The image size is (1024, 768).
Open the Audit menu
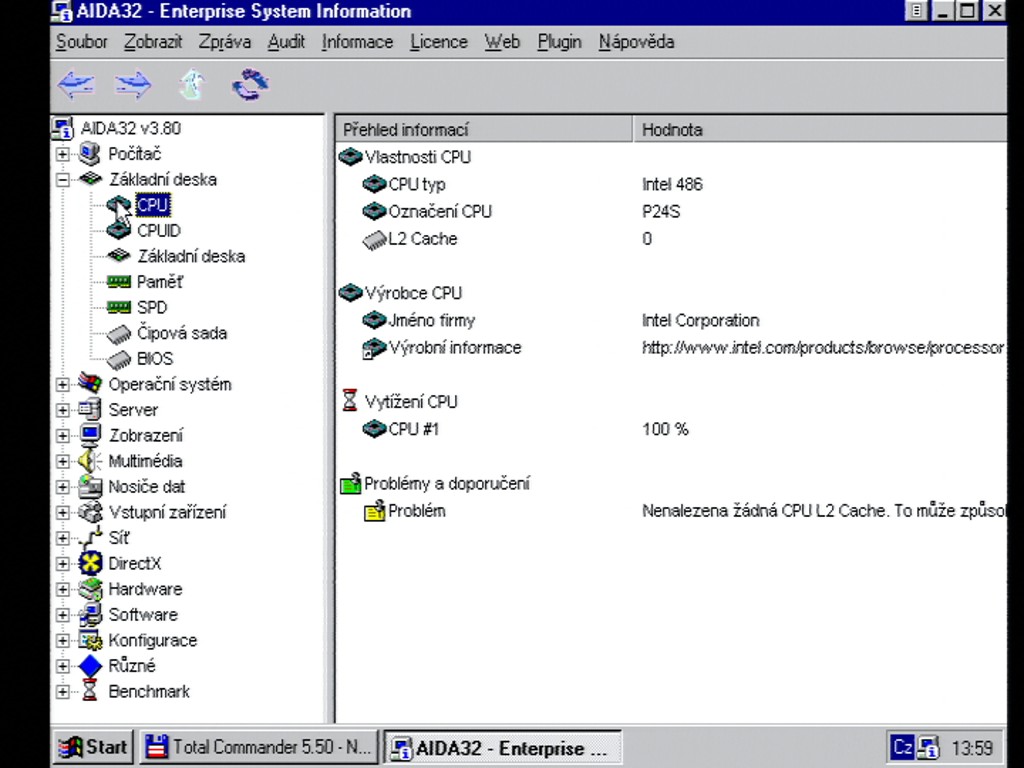point(286,42)
